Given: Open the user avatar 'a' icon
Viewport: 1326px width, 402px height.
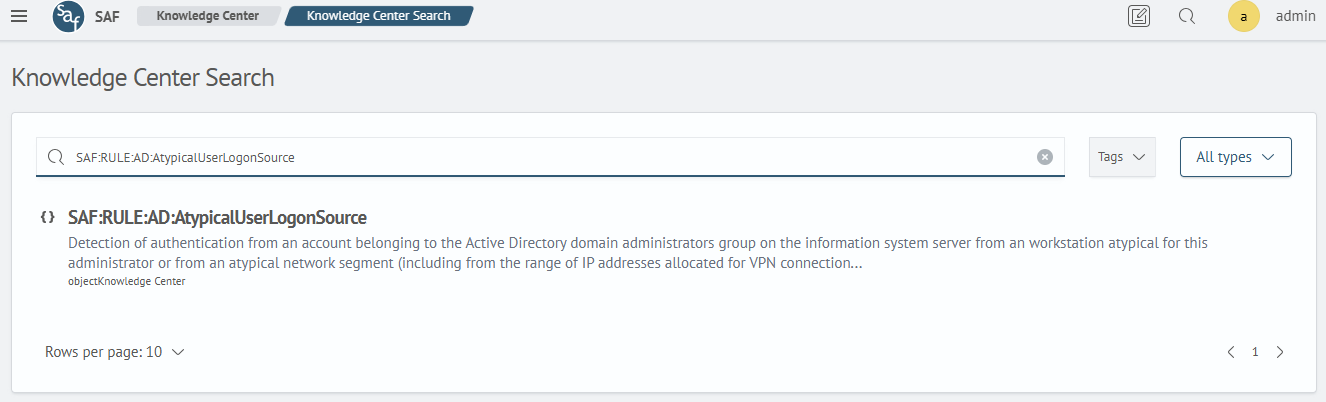Looking at the screenshot, I should coord(1244,16).
